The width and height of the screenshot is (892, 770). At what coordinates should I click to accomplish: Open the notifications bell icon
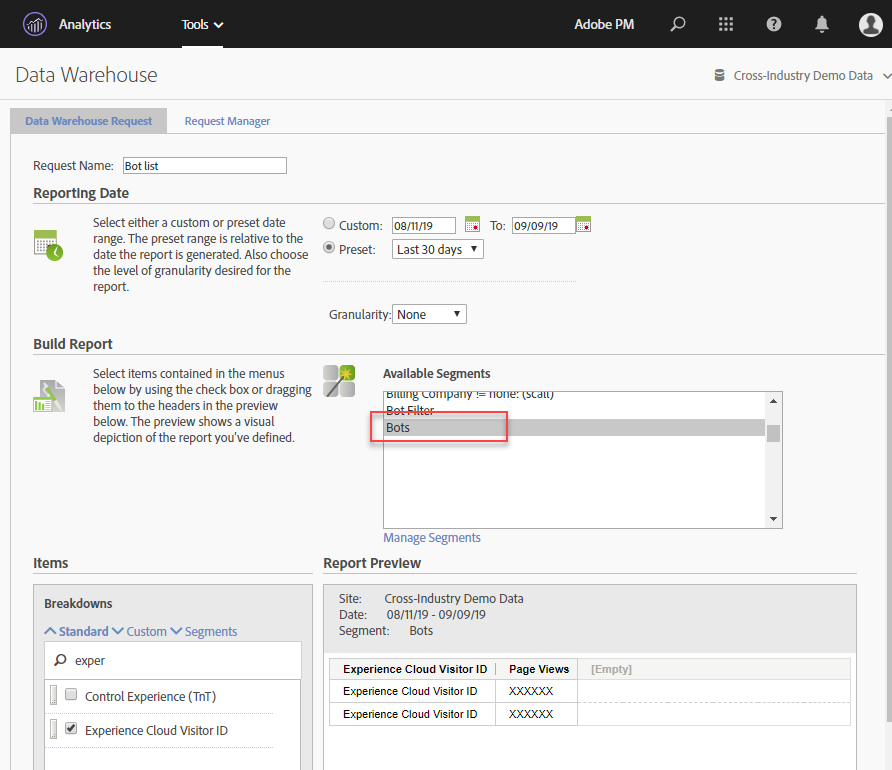click(x=822, y=24)
